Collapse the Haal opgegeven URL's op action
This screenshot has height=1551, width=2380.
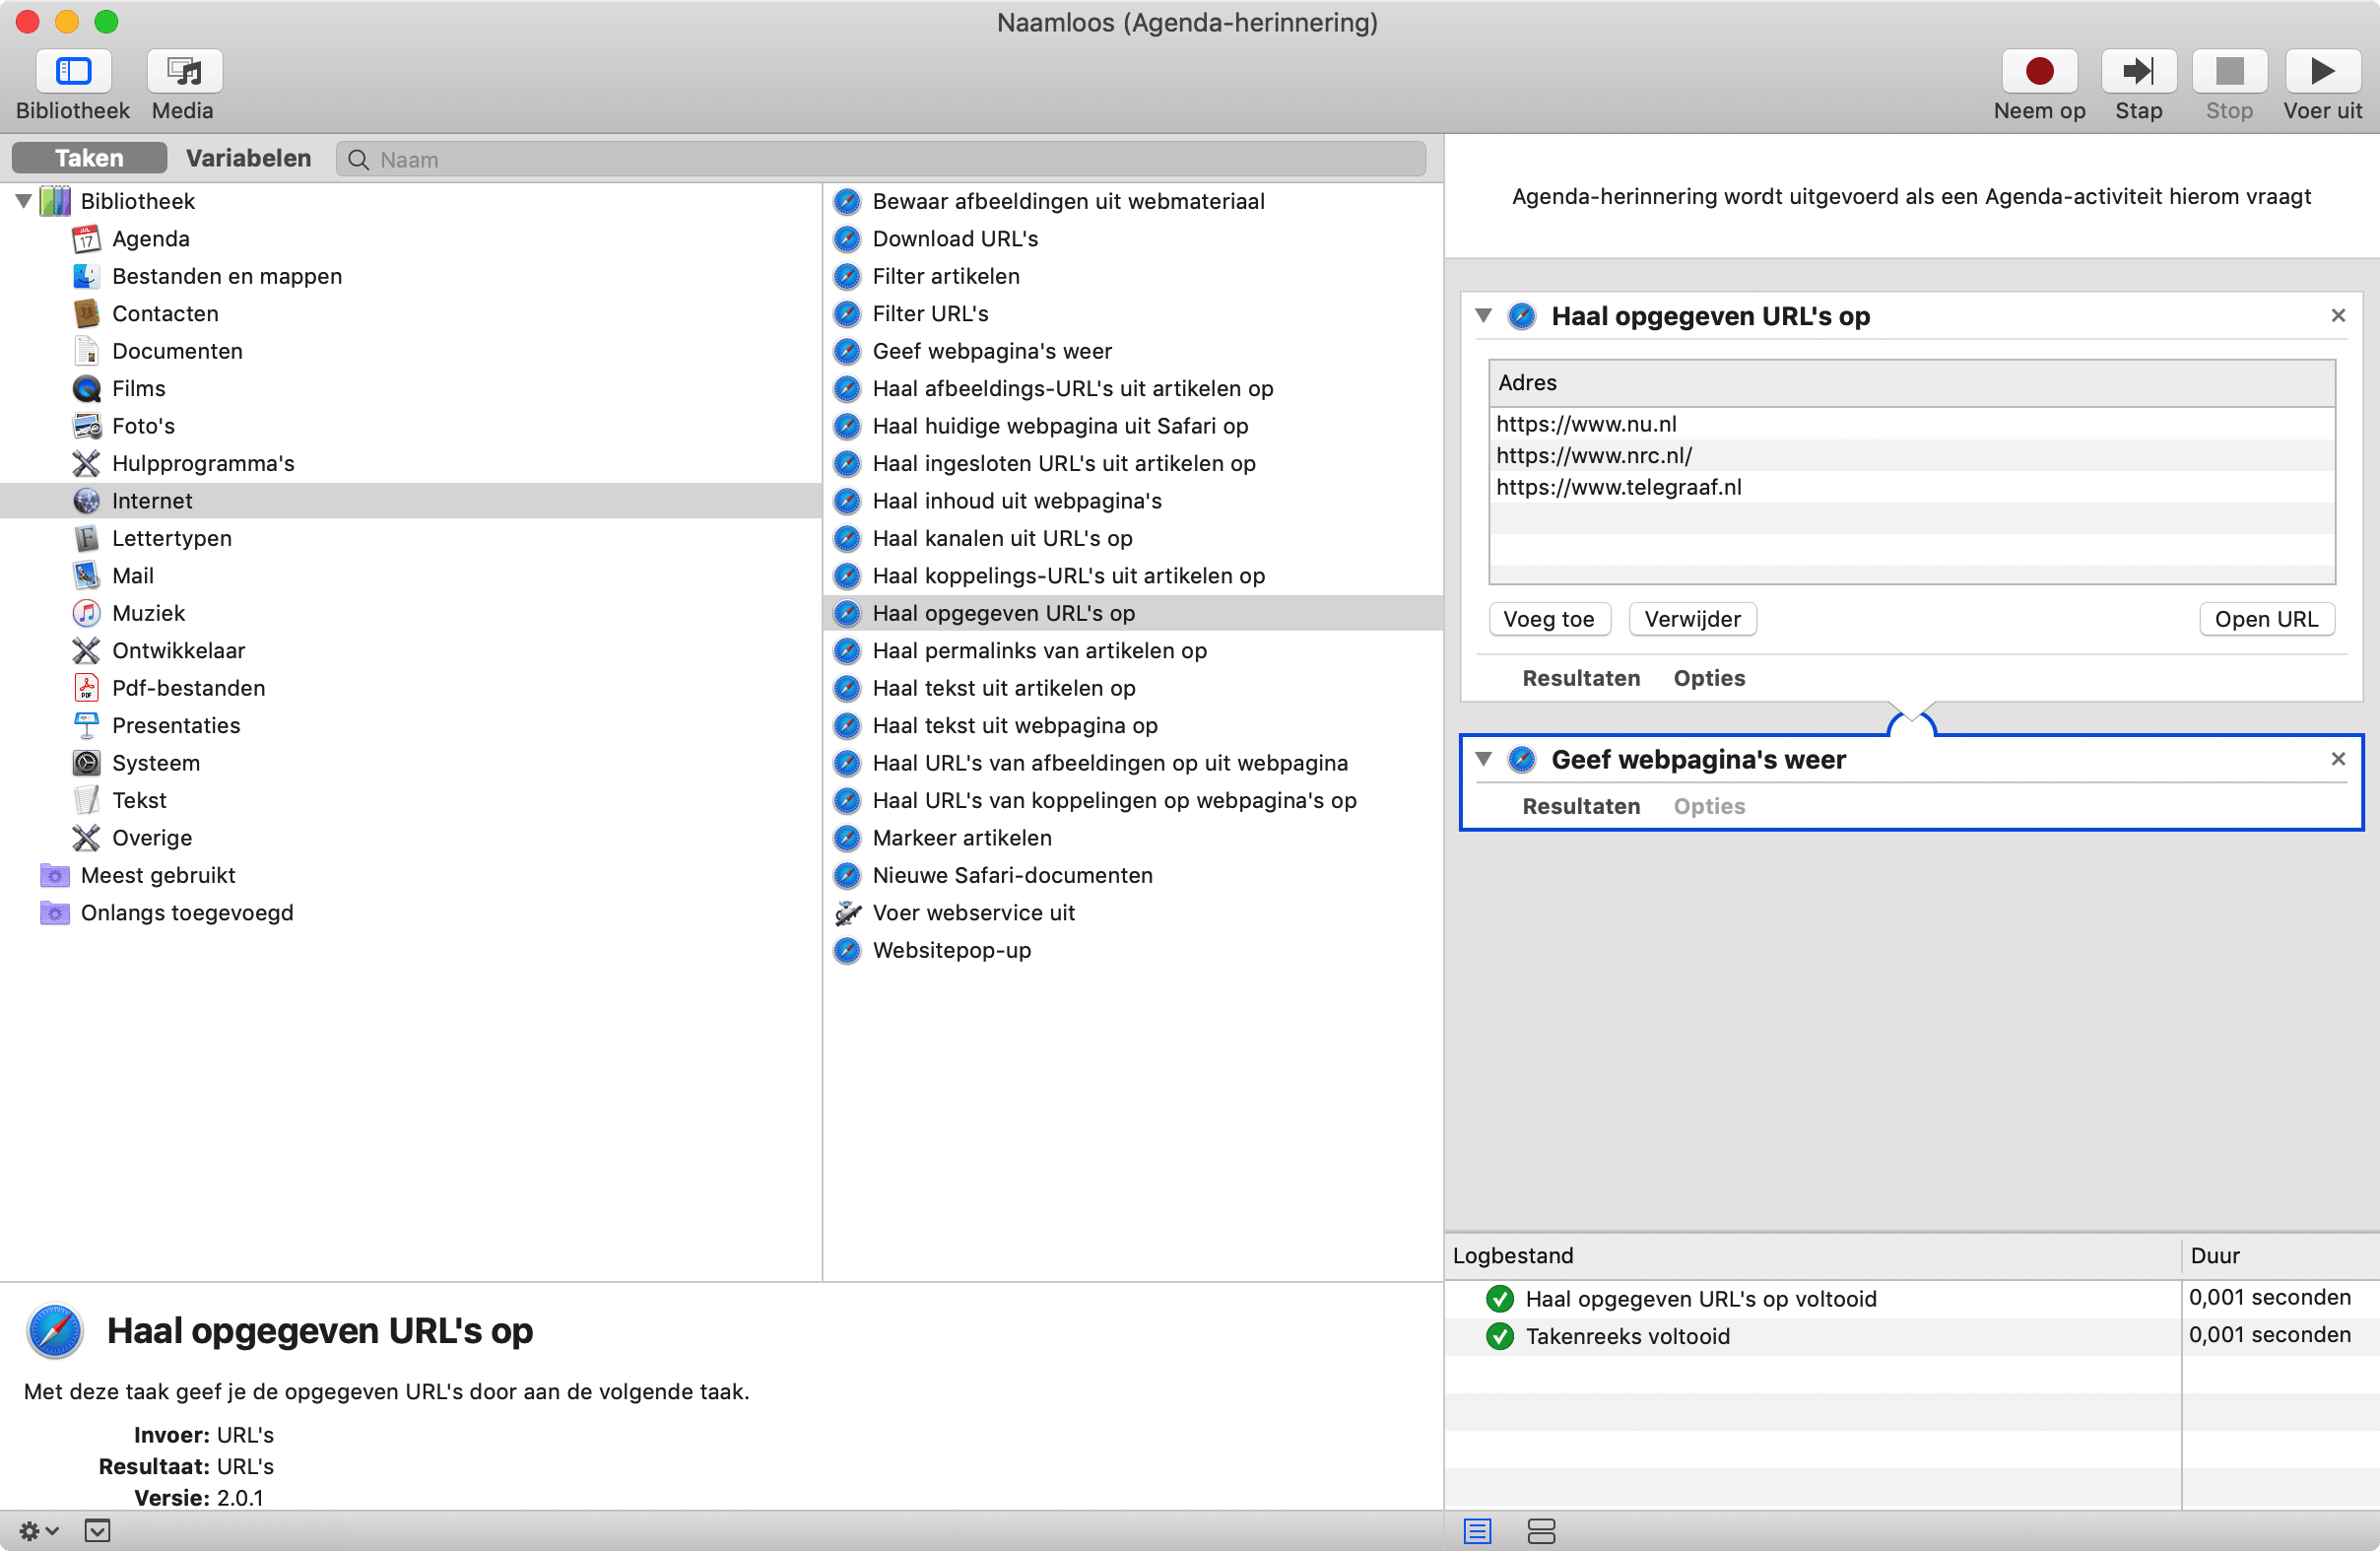[x=1483, y=316]
